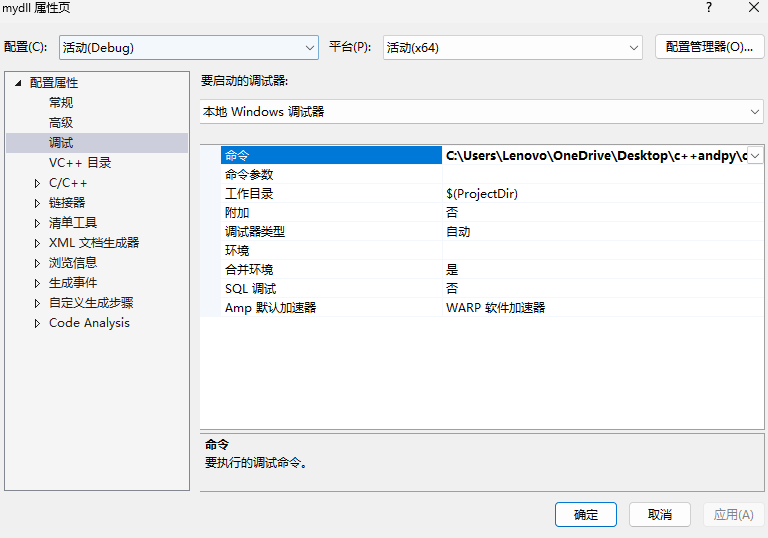Select the C/C++ tree label
The width and height of the screenshot is (768, 538).
68,183
